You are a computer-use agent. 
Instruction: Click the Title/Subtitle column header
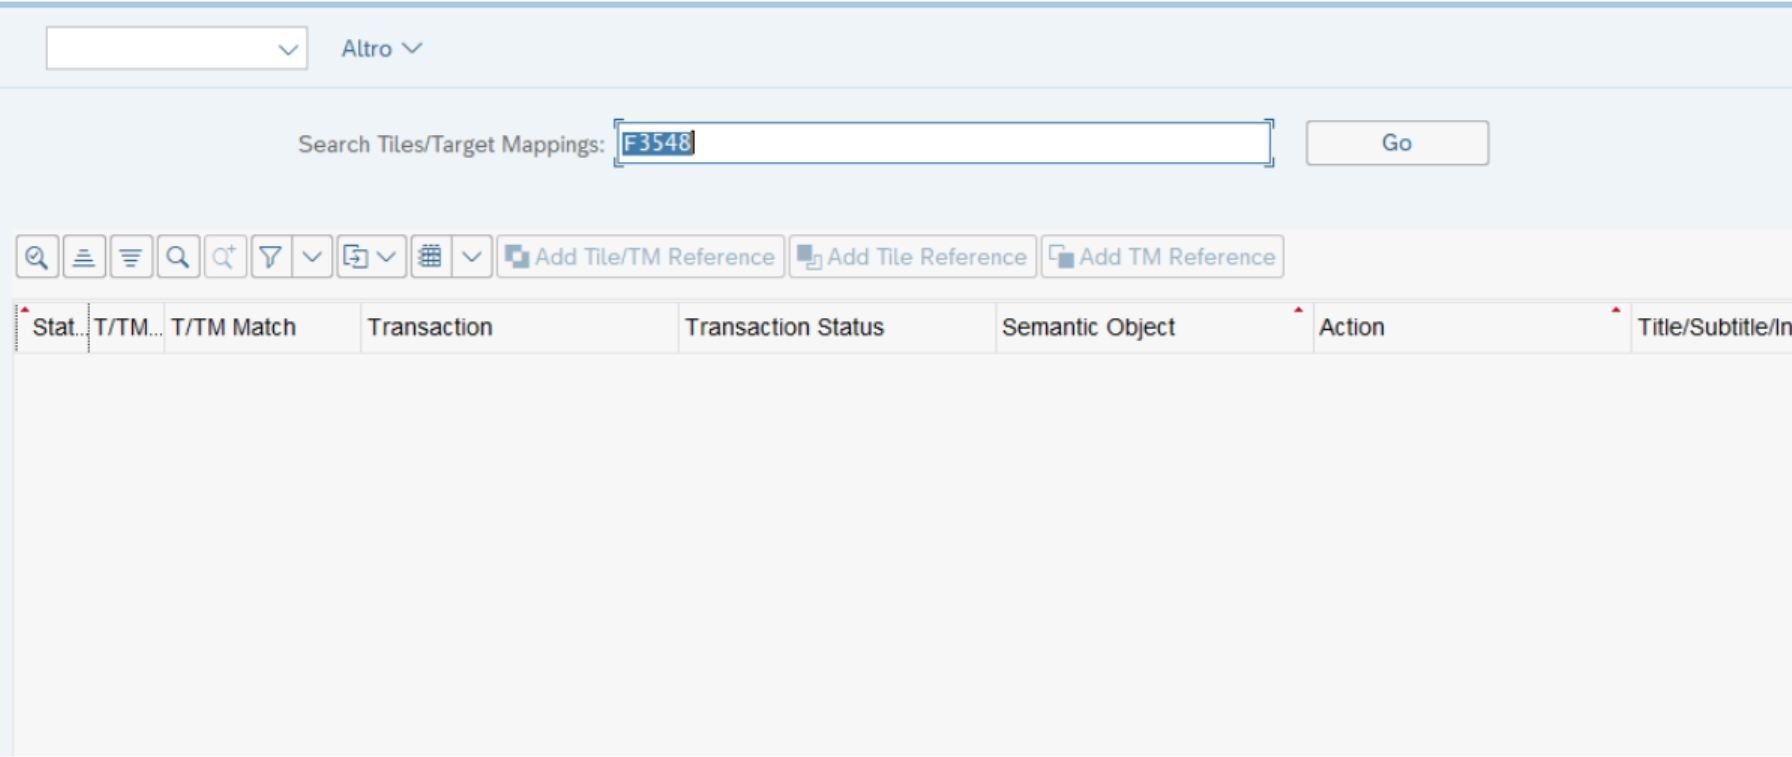(1712, 327)
